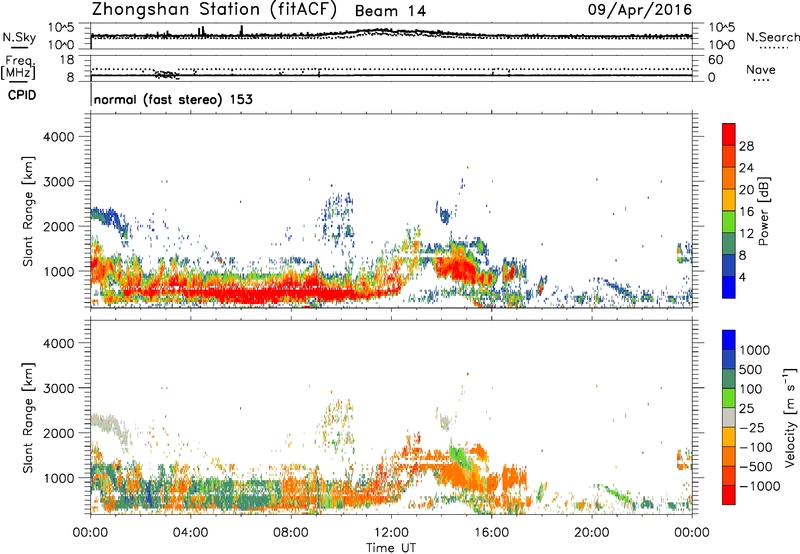Click the 'Beam 14' label
800x554 pixels.
(390, 11)
